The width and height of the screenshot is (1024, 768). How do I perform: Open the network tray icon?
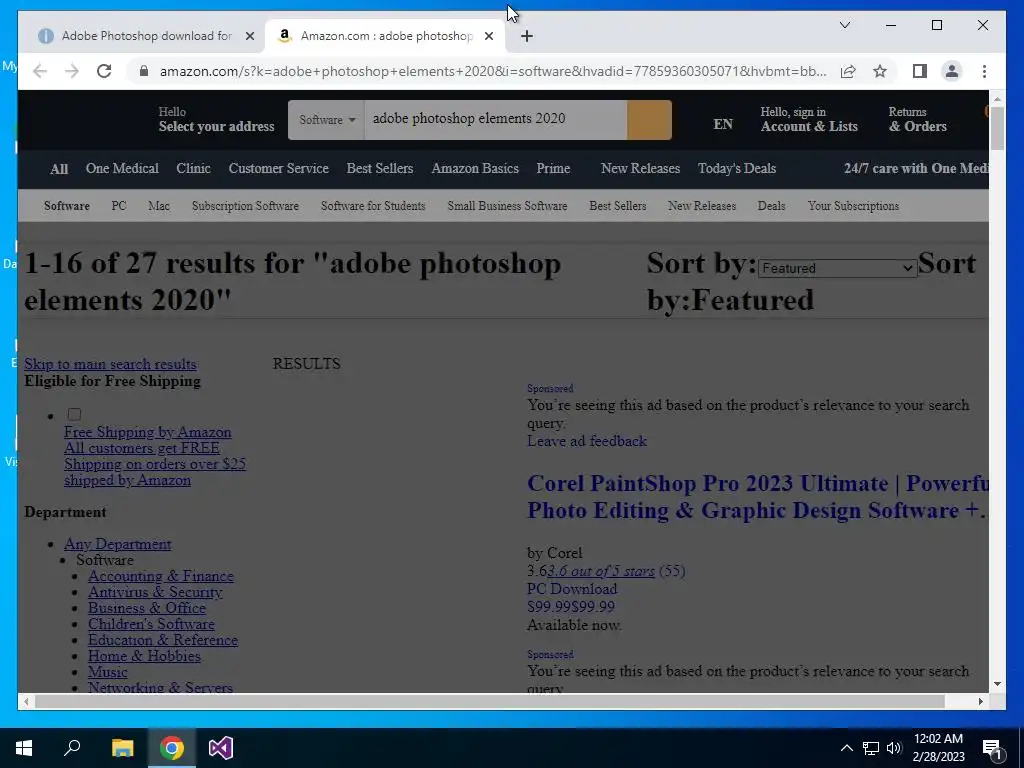pos(871,748)
